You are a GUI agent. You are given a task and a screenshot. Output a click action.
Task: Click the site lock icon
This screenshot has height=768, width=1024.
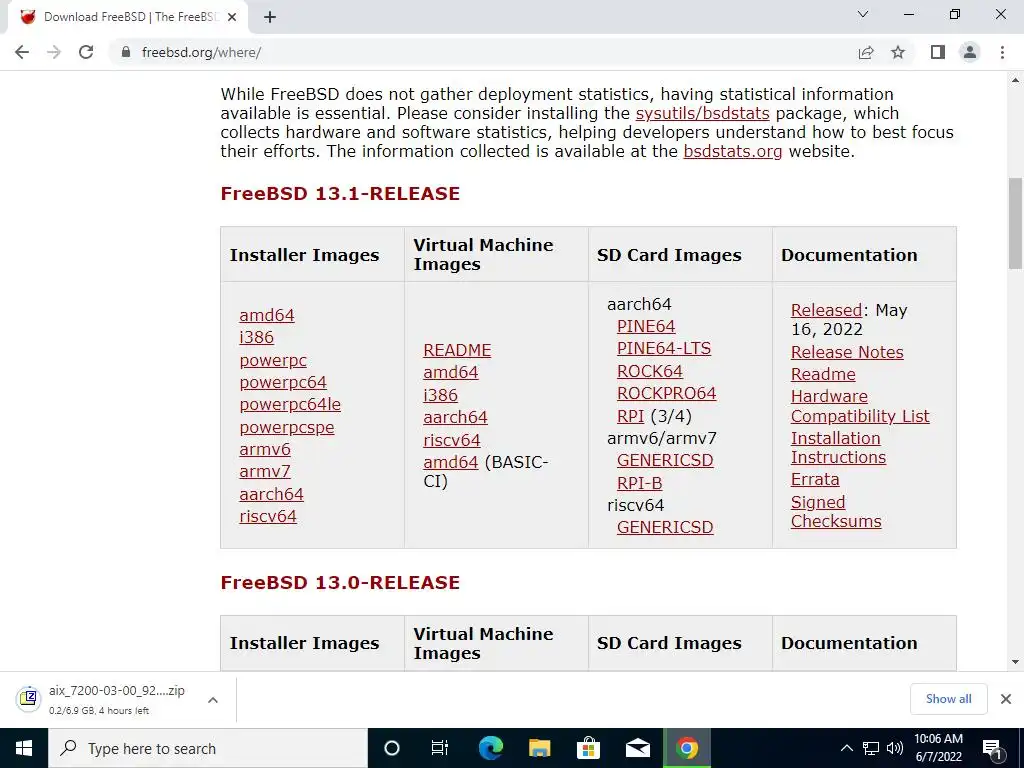(x=126, y=52)
